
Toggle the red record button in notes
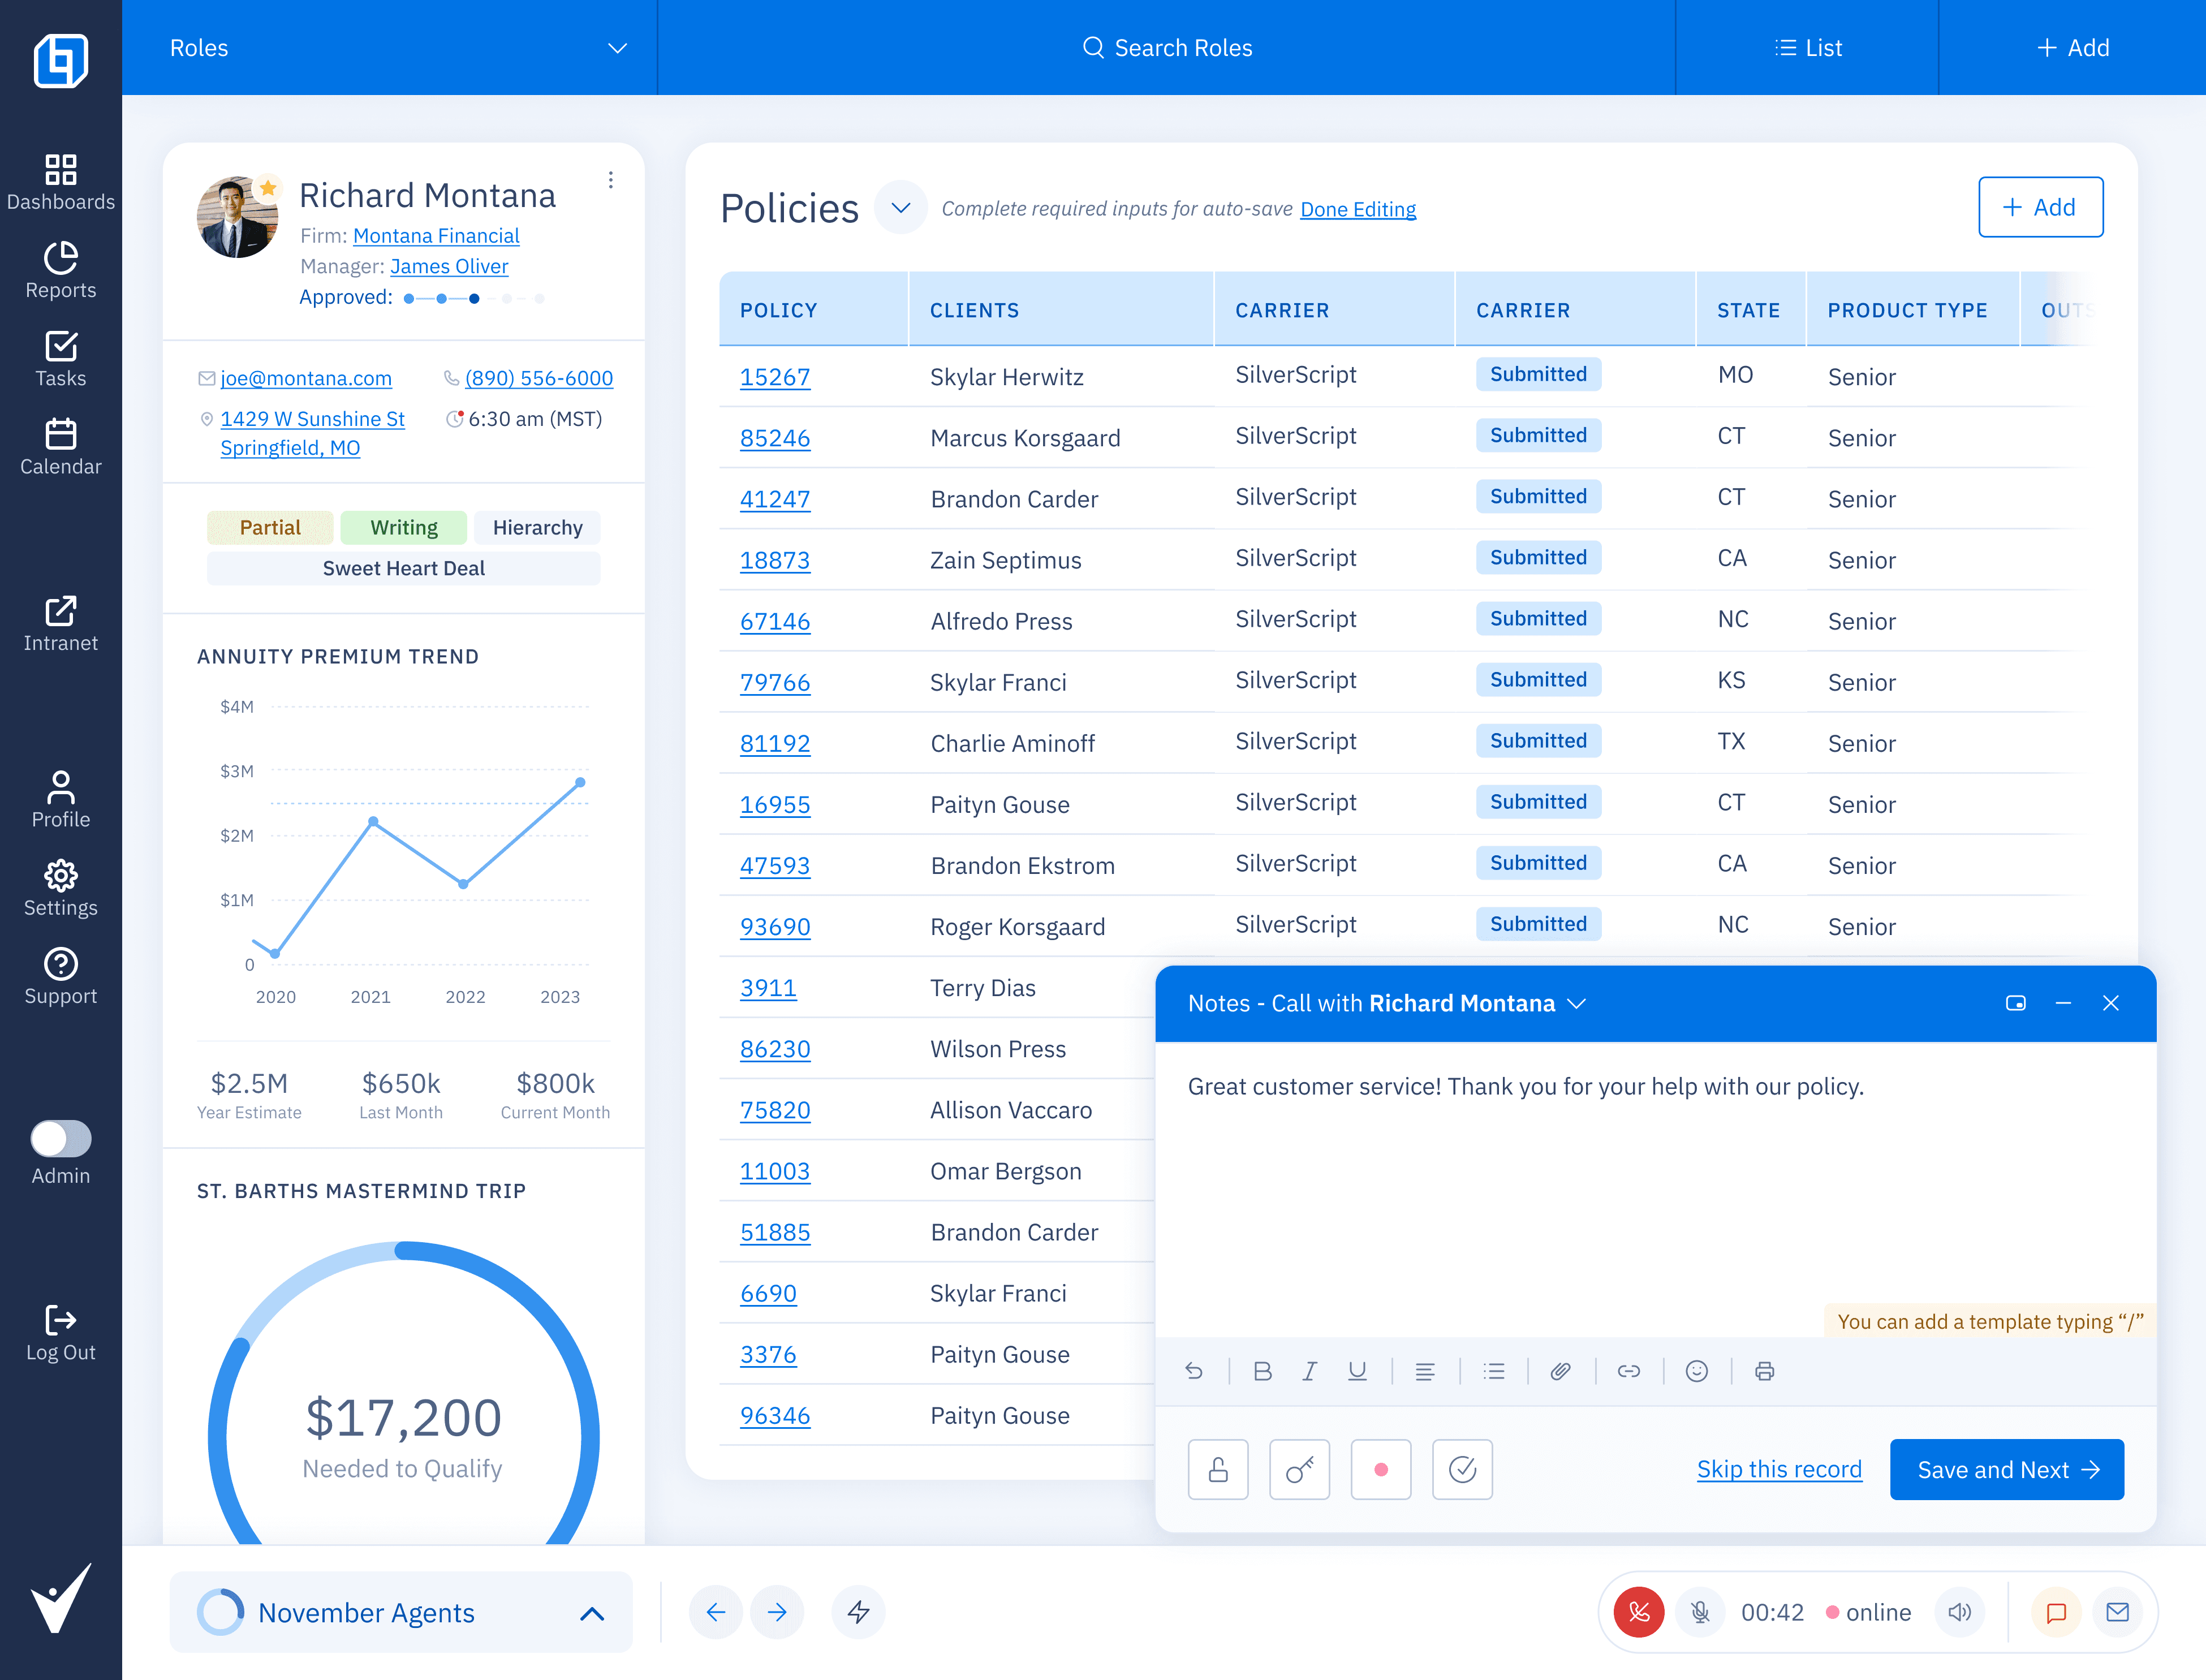(x=1380, y=1469)
